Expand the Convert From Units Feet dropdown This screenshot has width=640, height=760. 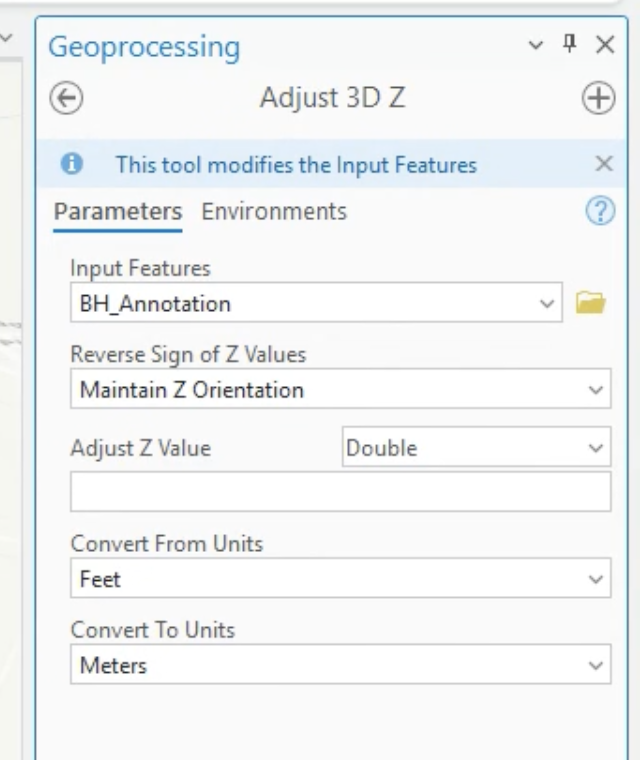pyautogui.click(x=340, y=578)
